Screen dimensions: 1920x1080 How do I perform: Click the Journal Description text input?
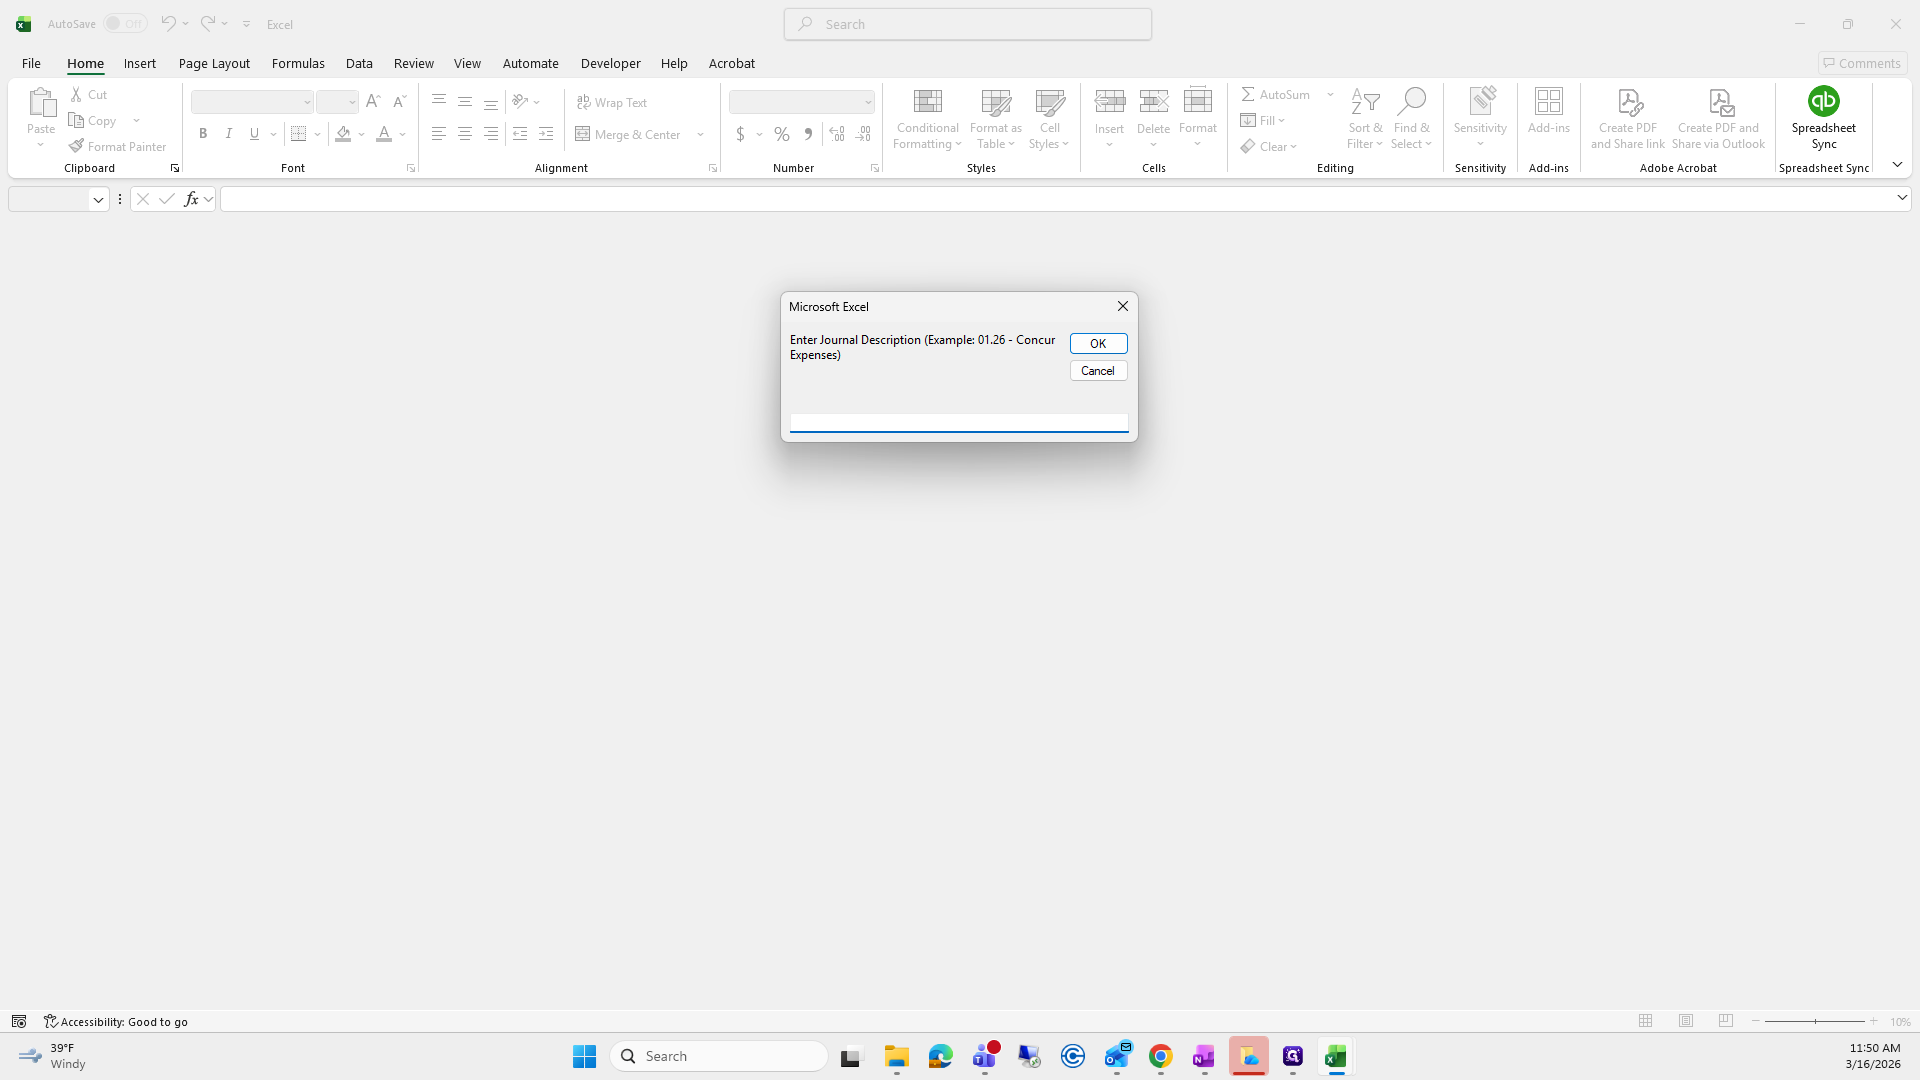pyautogui.click(x=958, y=422)
